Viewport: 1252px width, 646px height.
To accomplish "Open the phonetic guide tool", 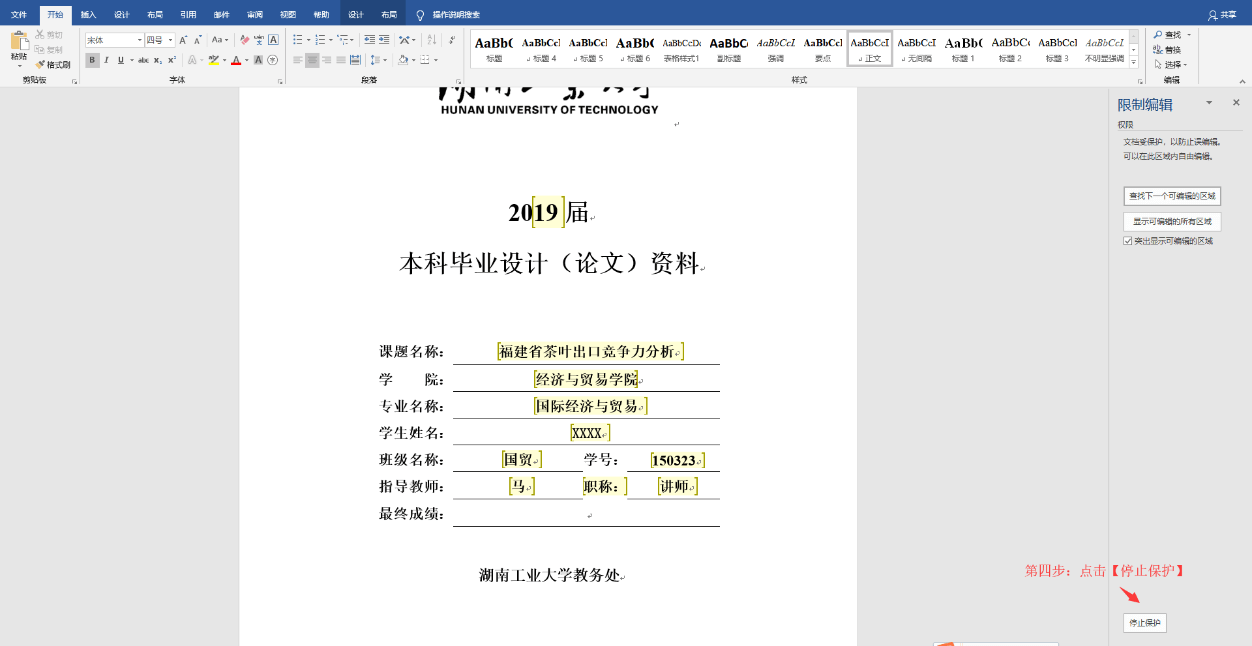I will coord(259,40).
